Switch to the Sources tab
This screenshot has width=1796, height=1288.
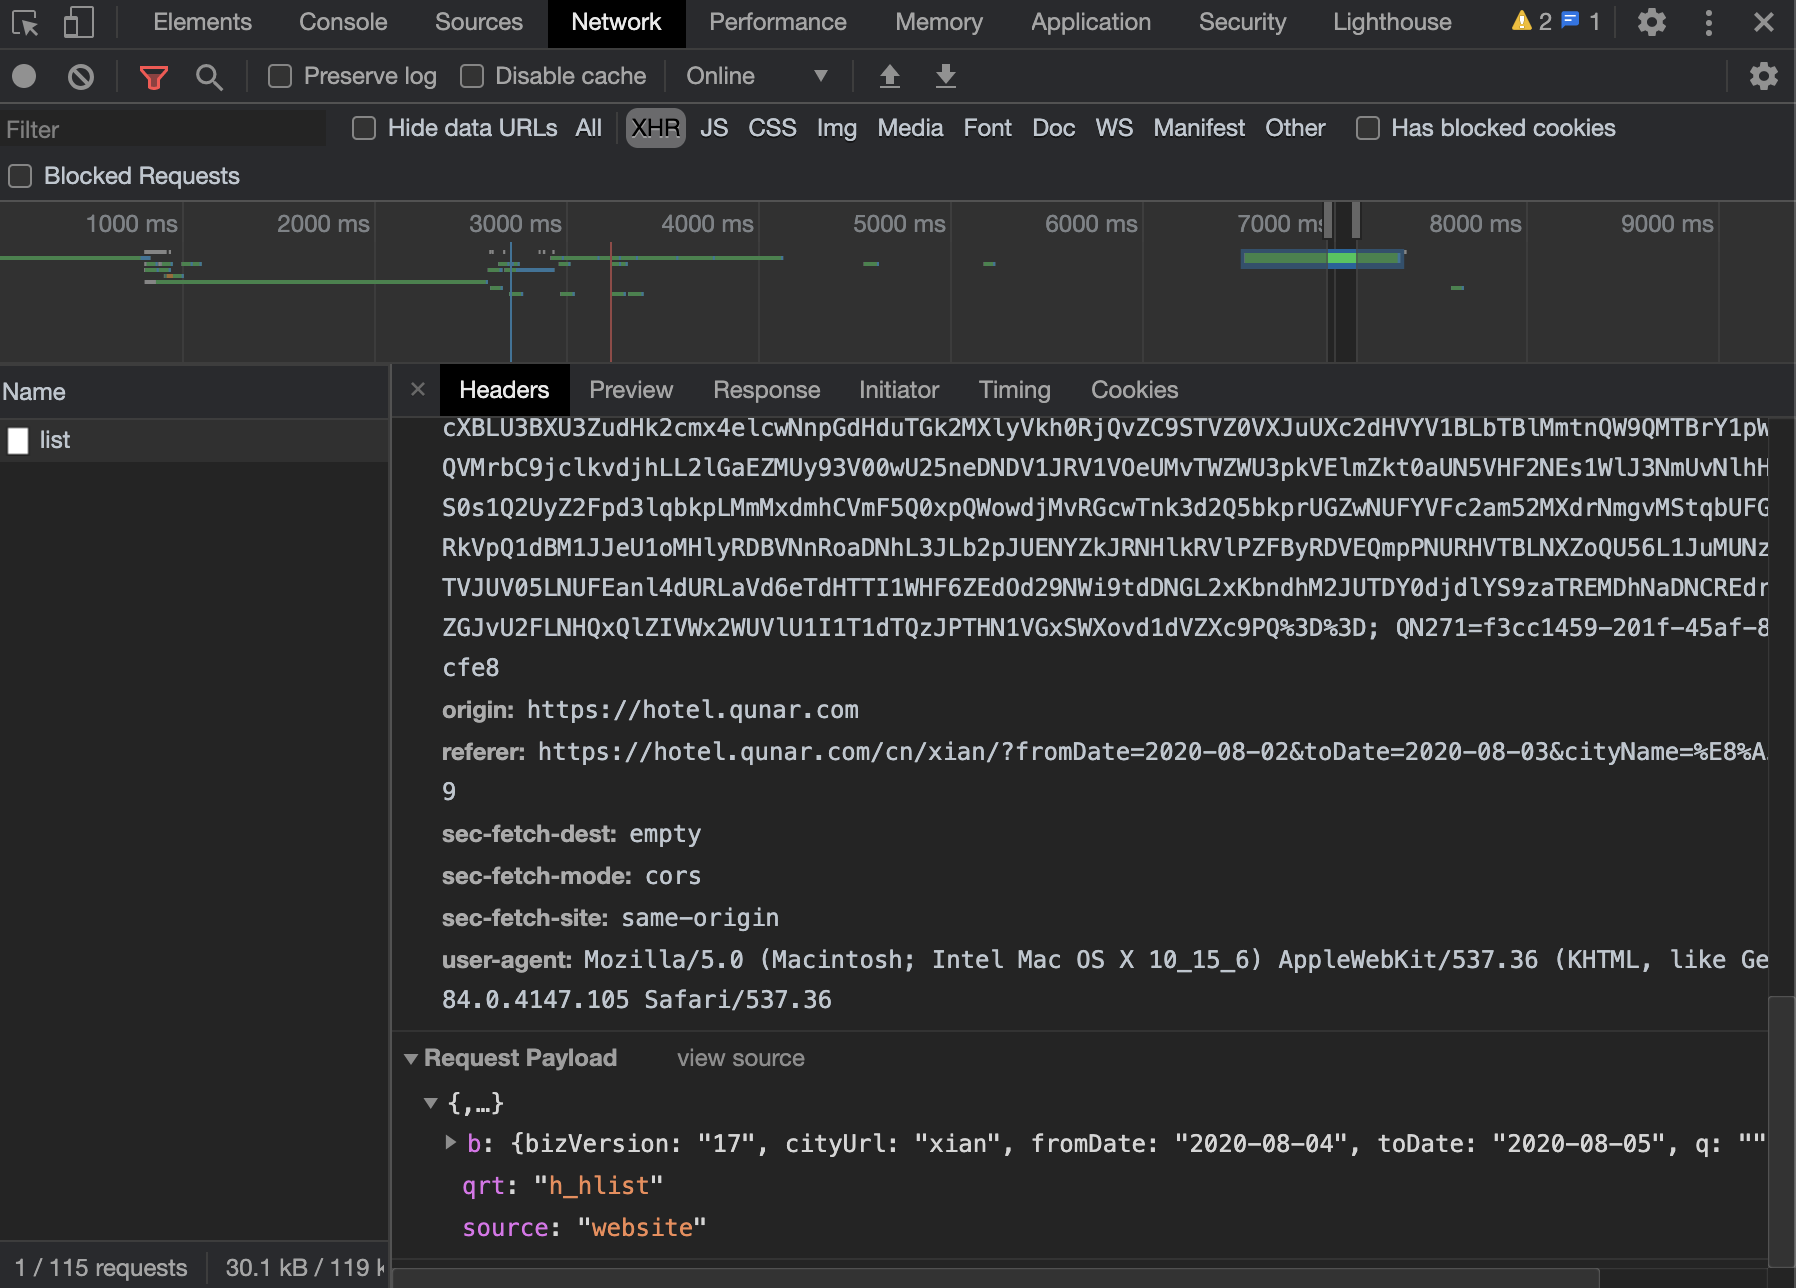[478, 22]
